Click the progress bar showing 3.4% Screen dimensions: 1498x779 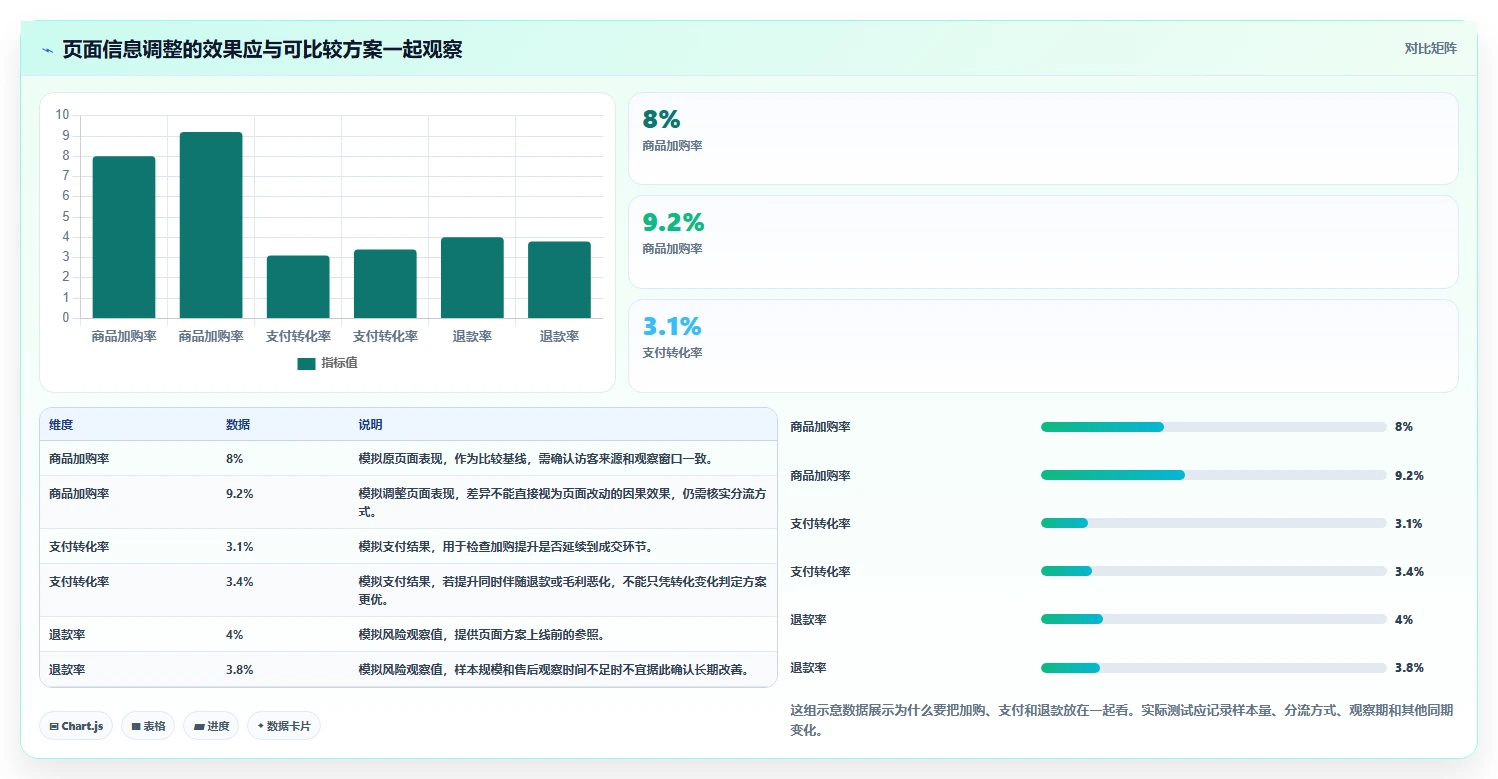coord(1213,571)
